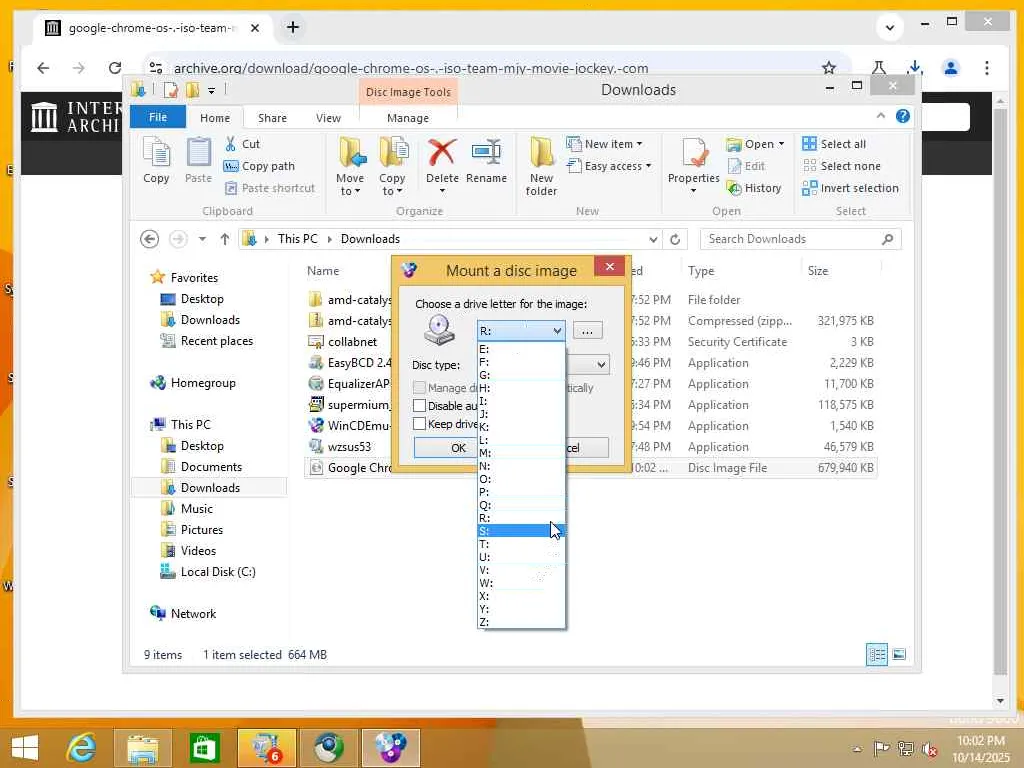Screen dimensions: 1024x768
Task: Click the Copy icon in the ribbon
Action: click(156, 161)
